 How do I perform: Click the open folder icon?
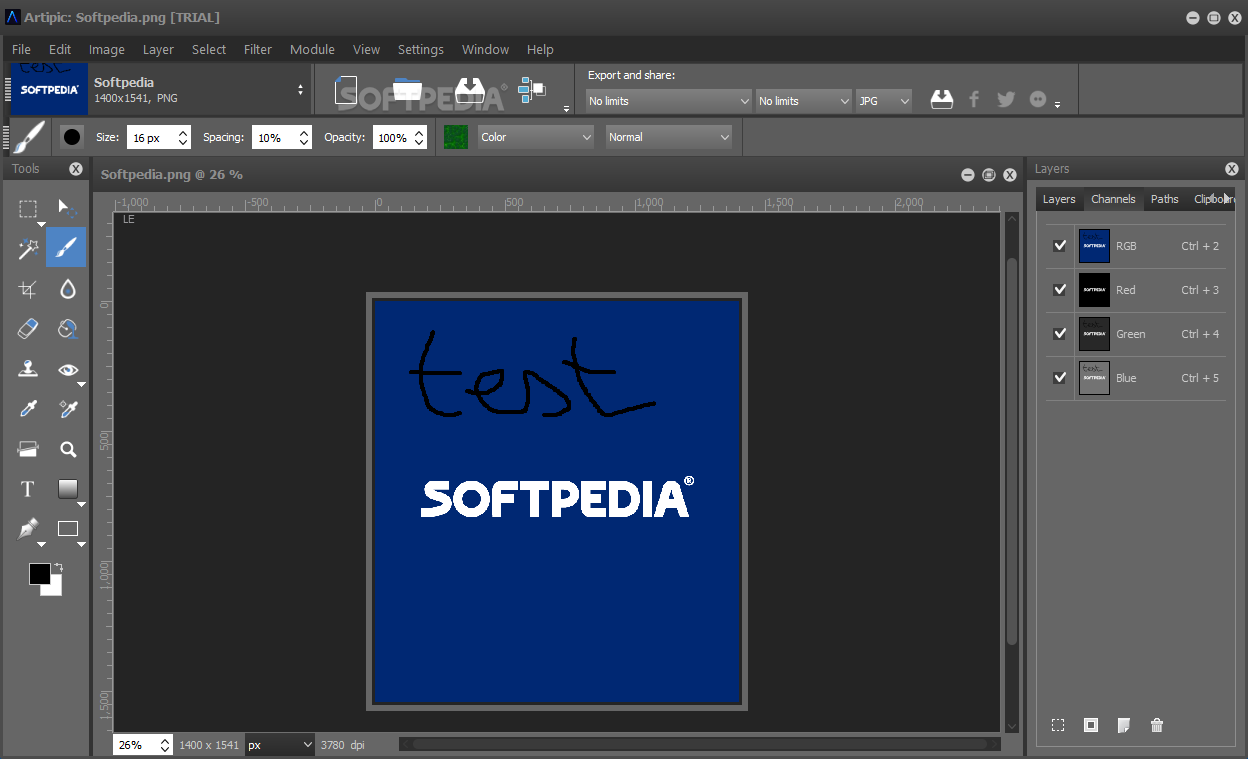coord(407,91)
